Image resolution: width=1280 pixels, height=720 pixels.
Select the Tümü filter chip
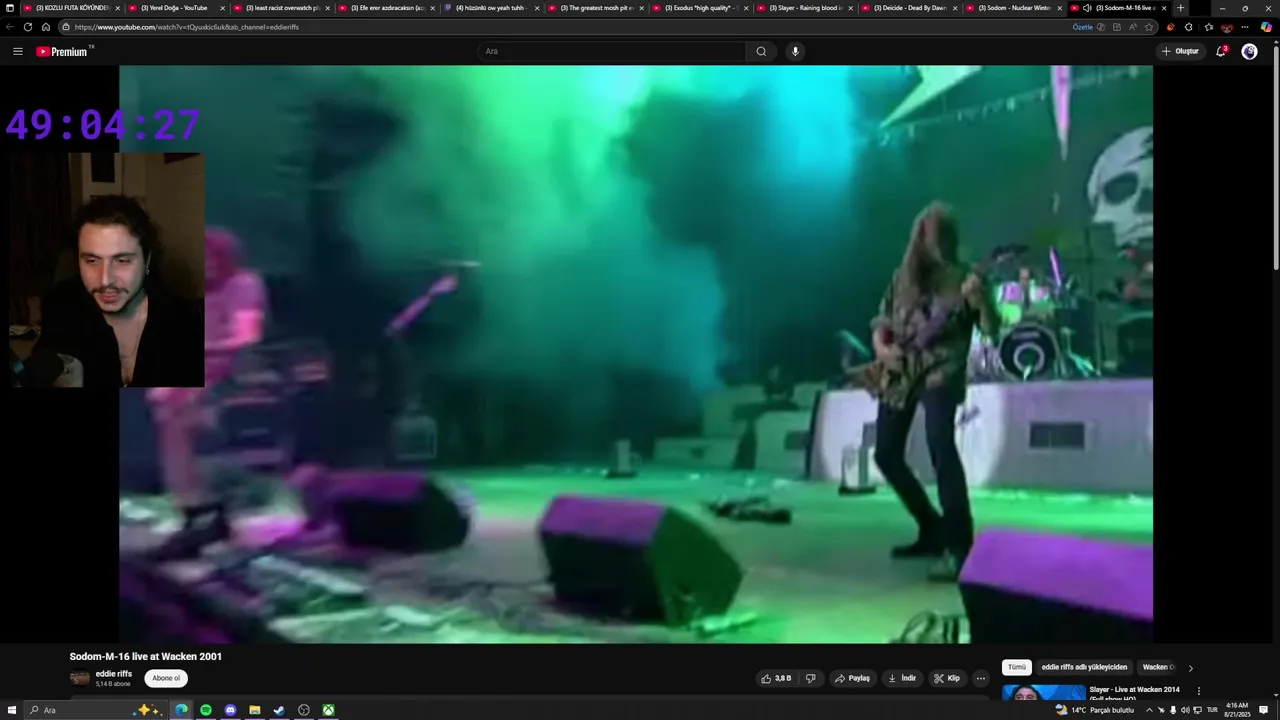tap(1017, 667)
